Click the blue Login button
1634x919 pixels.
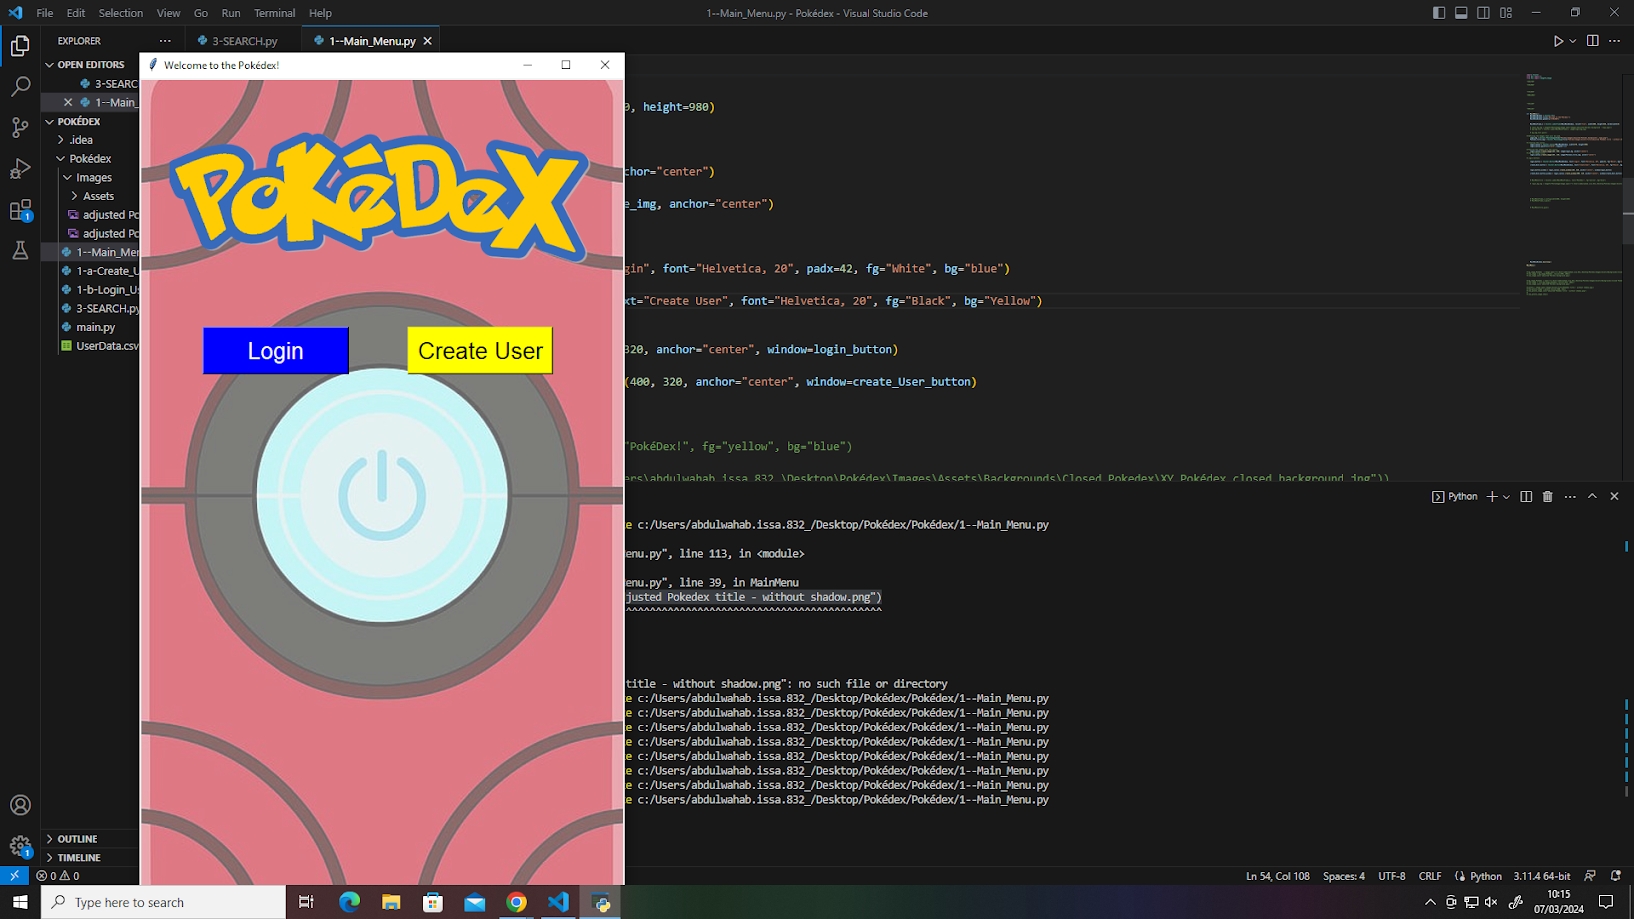coord(275,351)
